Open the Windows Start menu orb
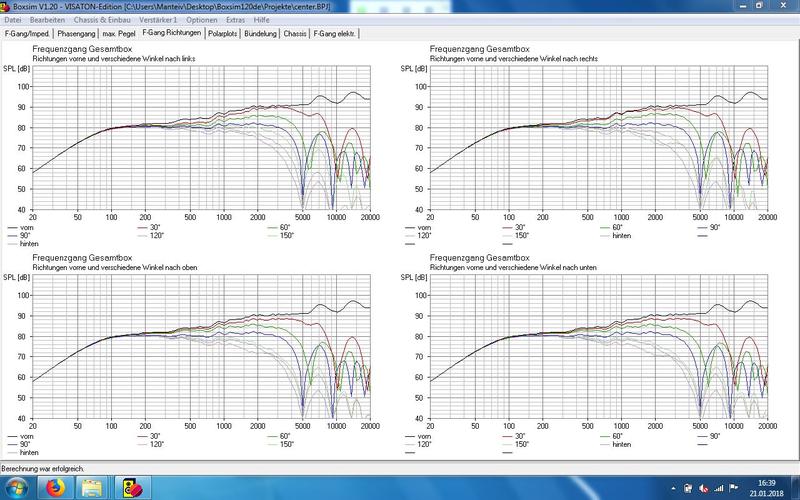800x500 pixels. tap(14, 487)
